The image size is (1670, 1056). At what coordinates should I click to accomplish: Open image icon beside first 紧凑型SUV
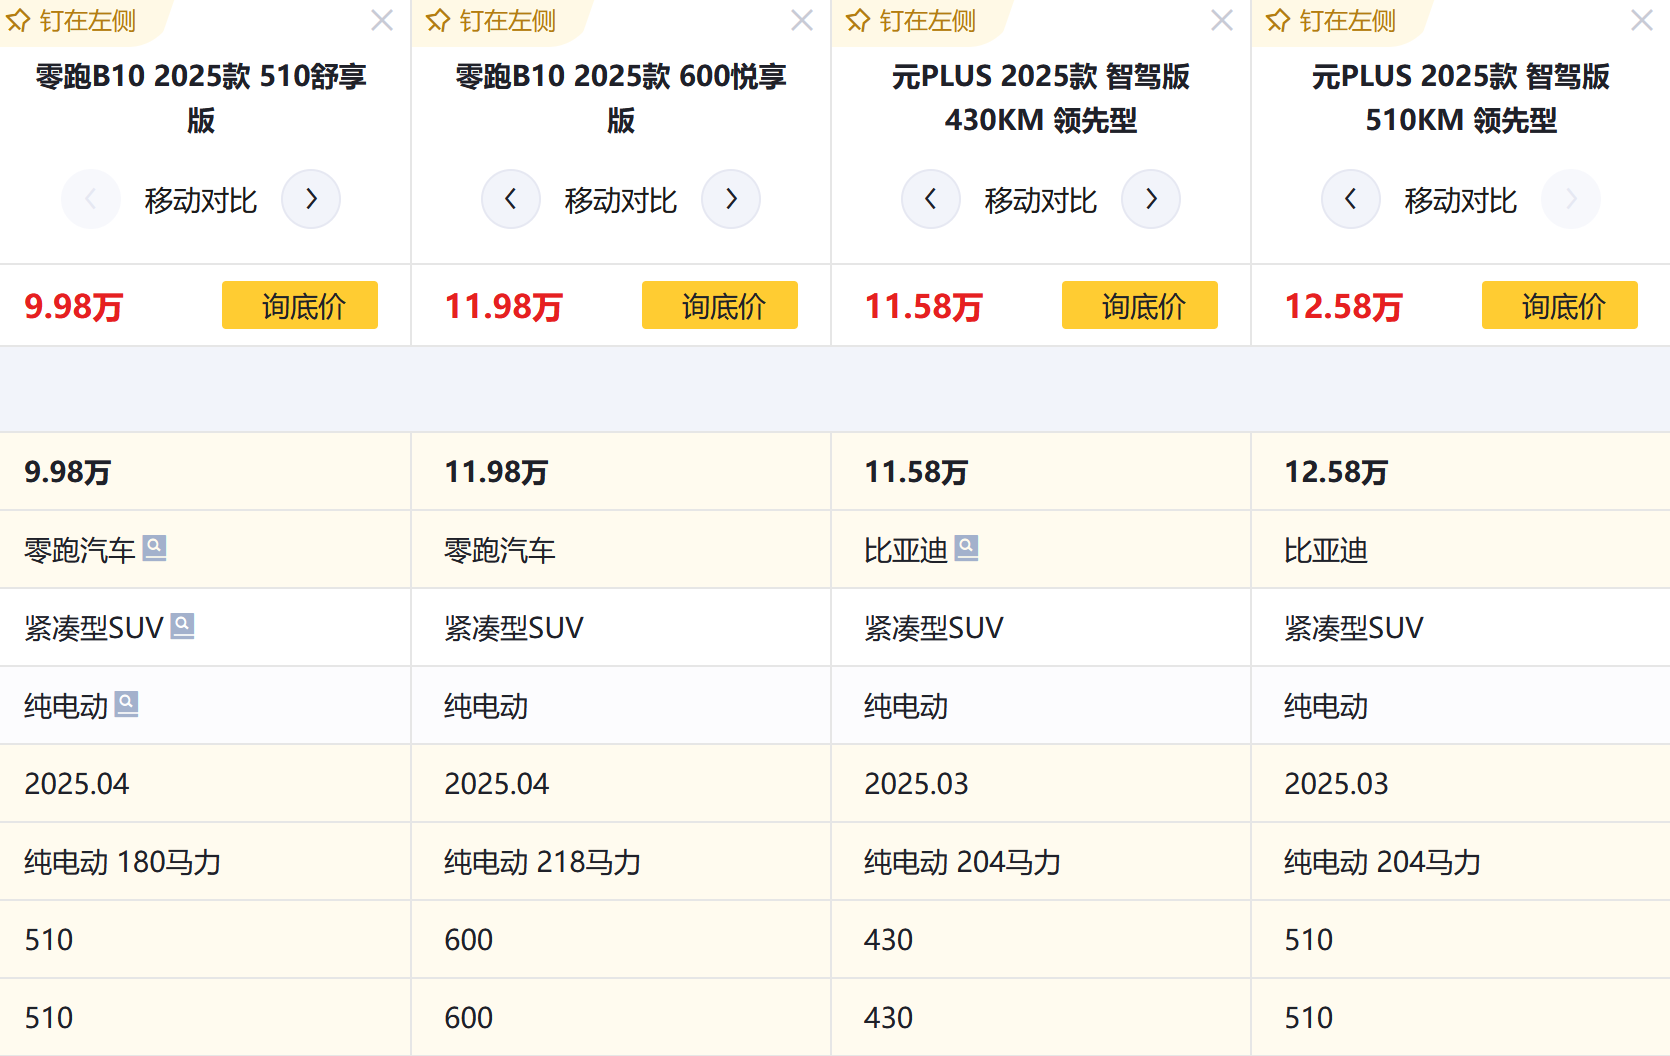[x=182, y=626]
